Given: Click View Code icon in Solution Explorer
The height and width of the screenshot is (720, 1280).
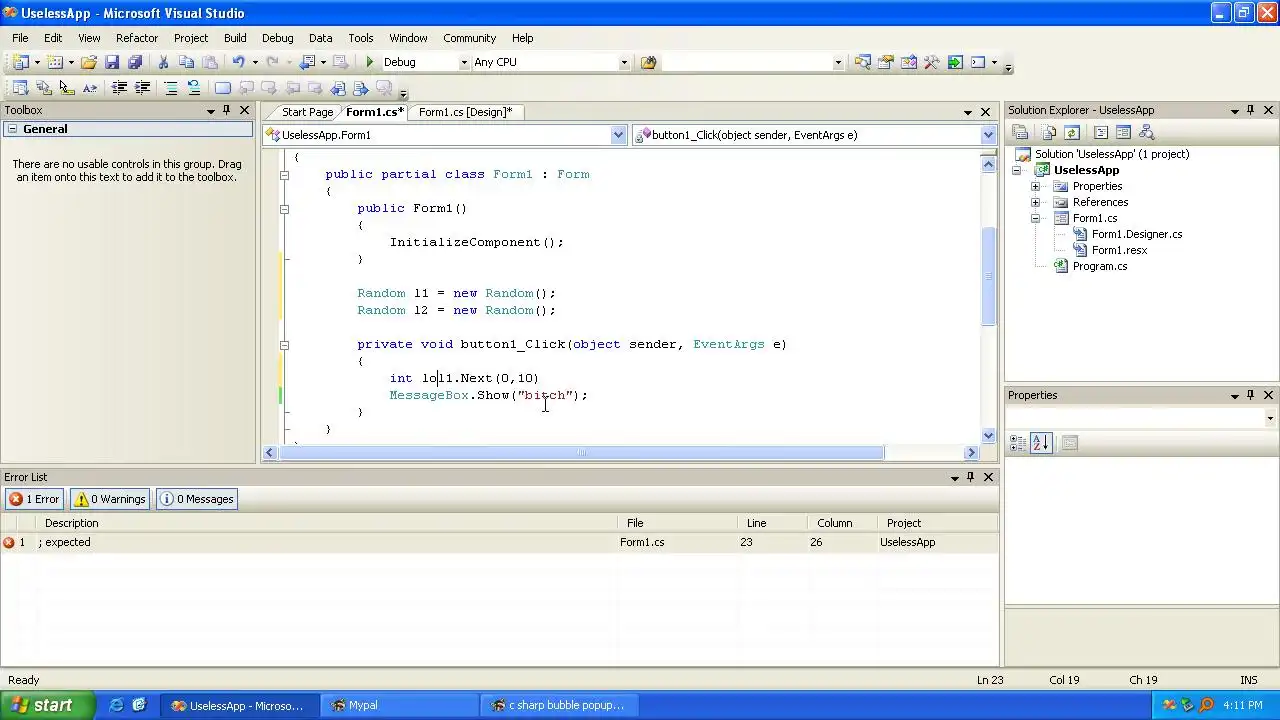Looking at the screenshot, I should click(1100, 132).
